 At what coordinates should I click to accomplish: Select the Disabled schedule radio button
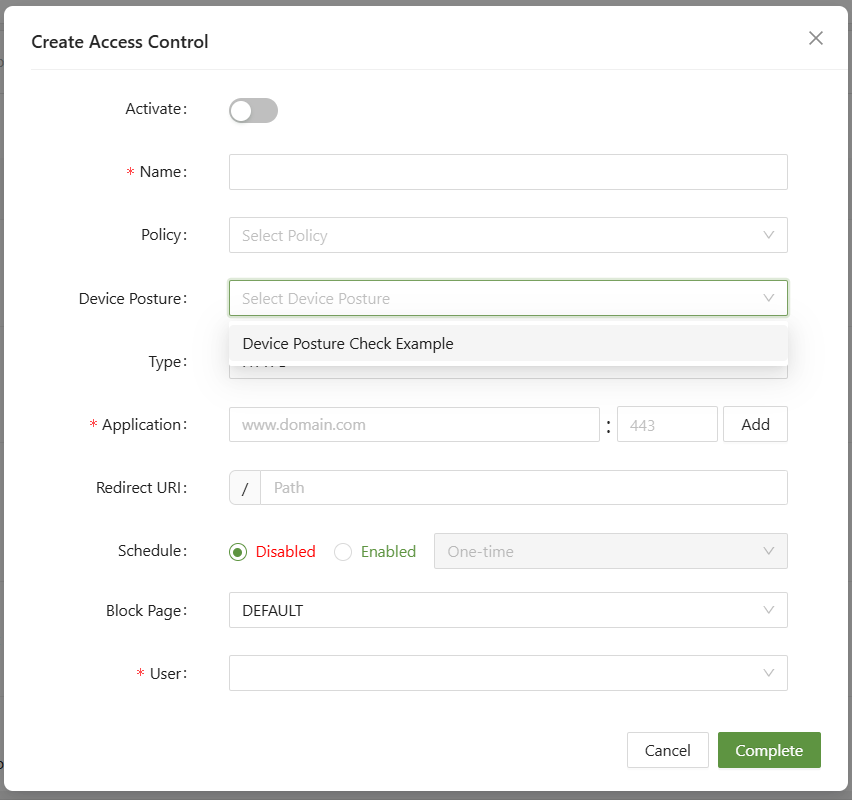click(x=238, y=552)
